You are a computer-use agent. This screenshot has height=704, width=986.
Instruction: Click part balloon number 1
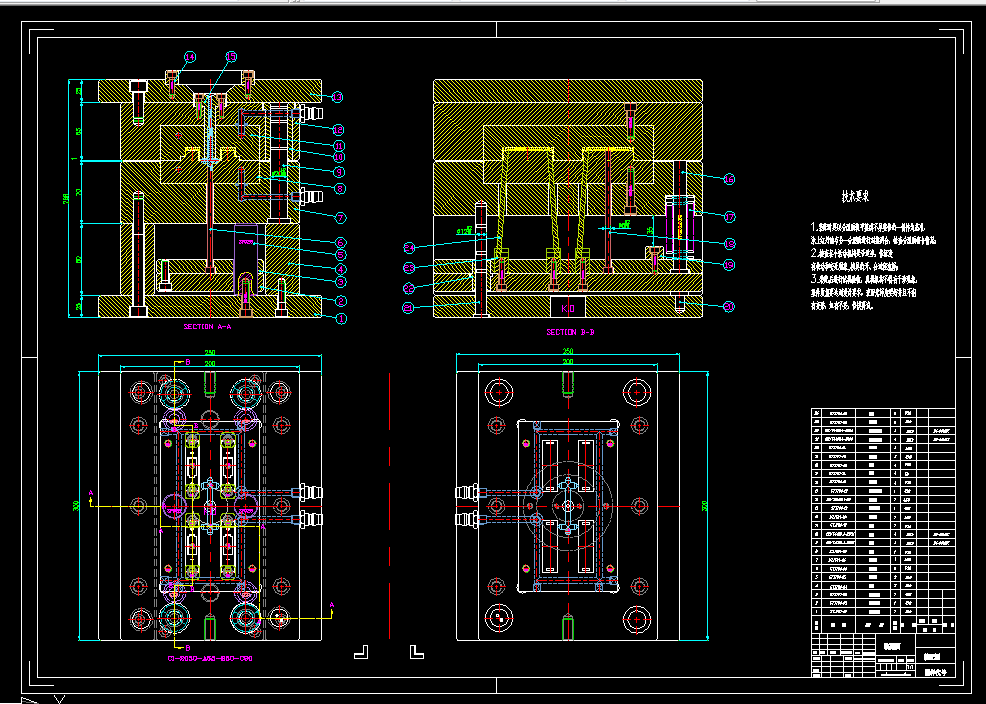click(x=341, y=319)
